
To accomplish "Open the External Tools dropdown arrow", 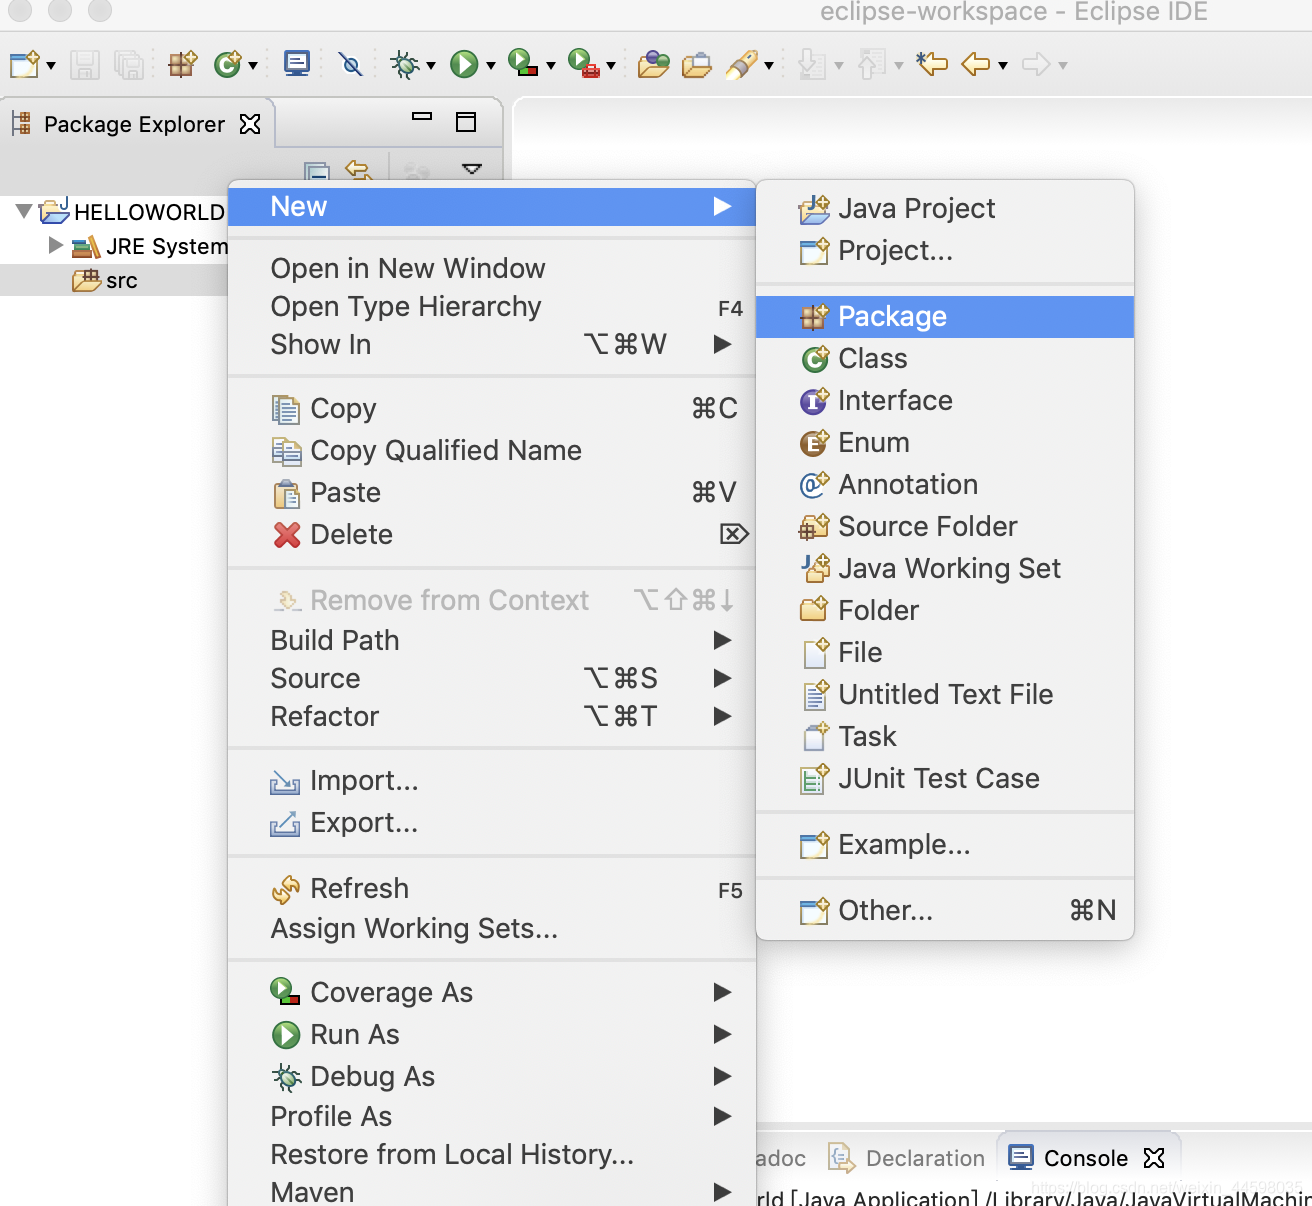I will pyautogui.click(x=611, y=66).
